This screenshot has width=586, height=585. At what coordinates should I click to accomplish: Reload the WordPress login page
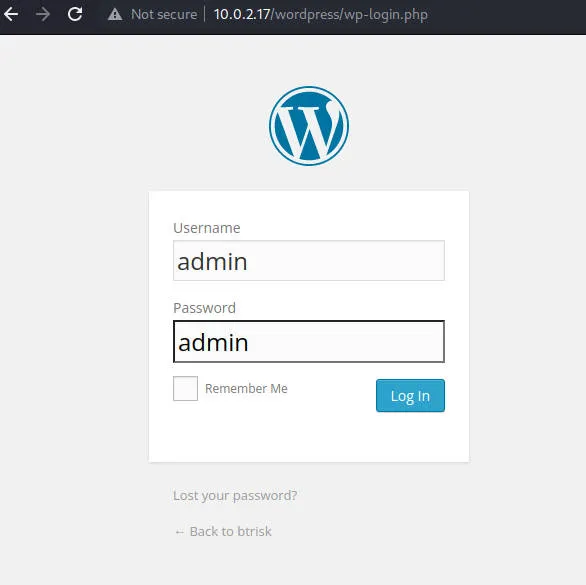click(x=75, y=14)
